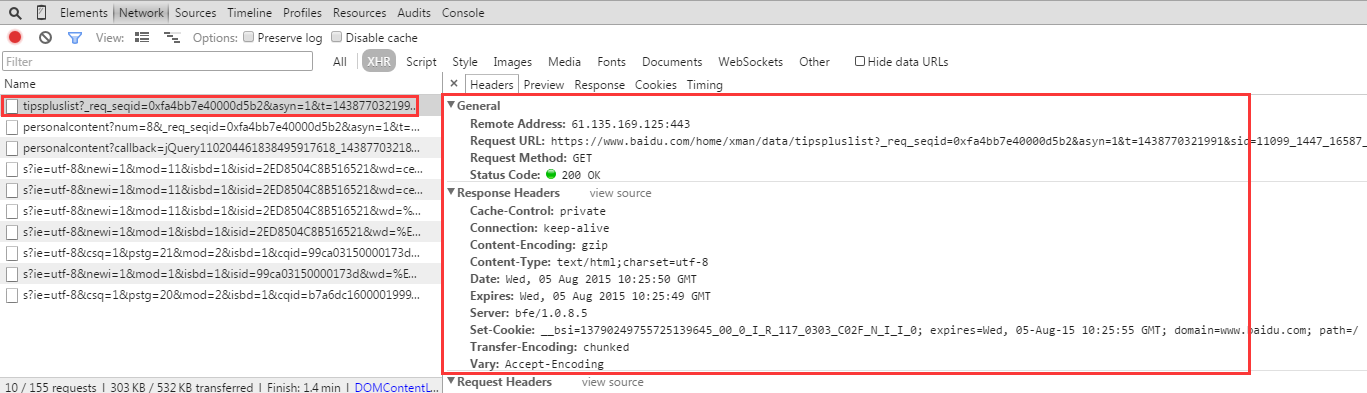Filter requests by XHR

tap(379, 61)
